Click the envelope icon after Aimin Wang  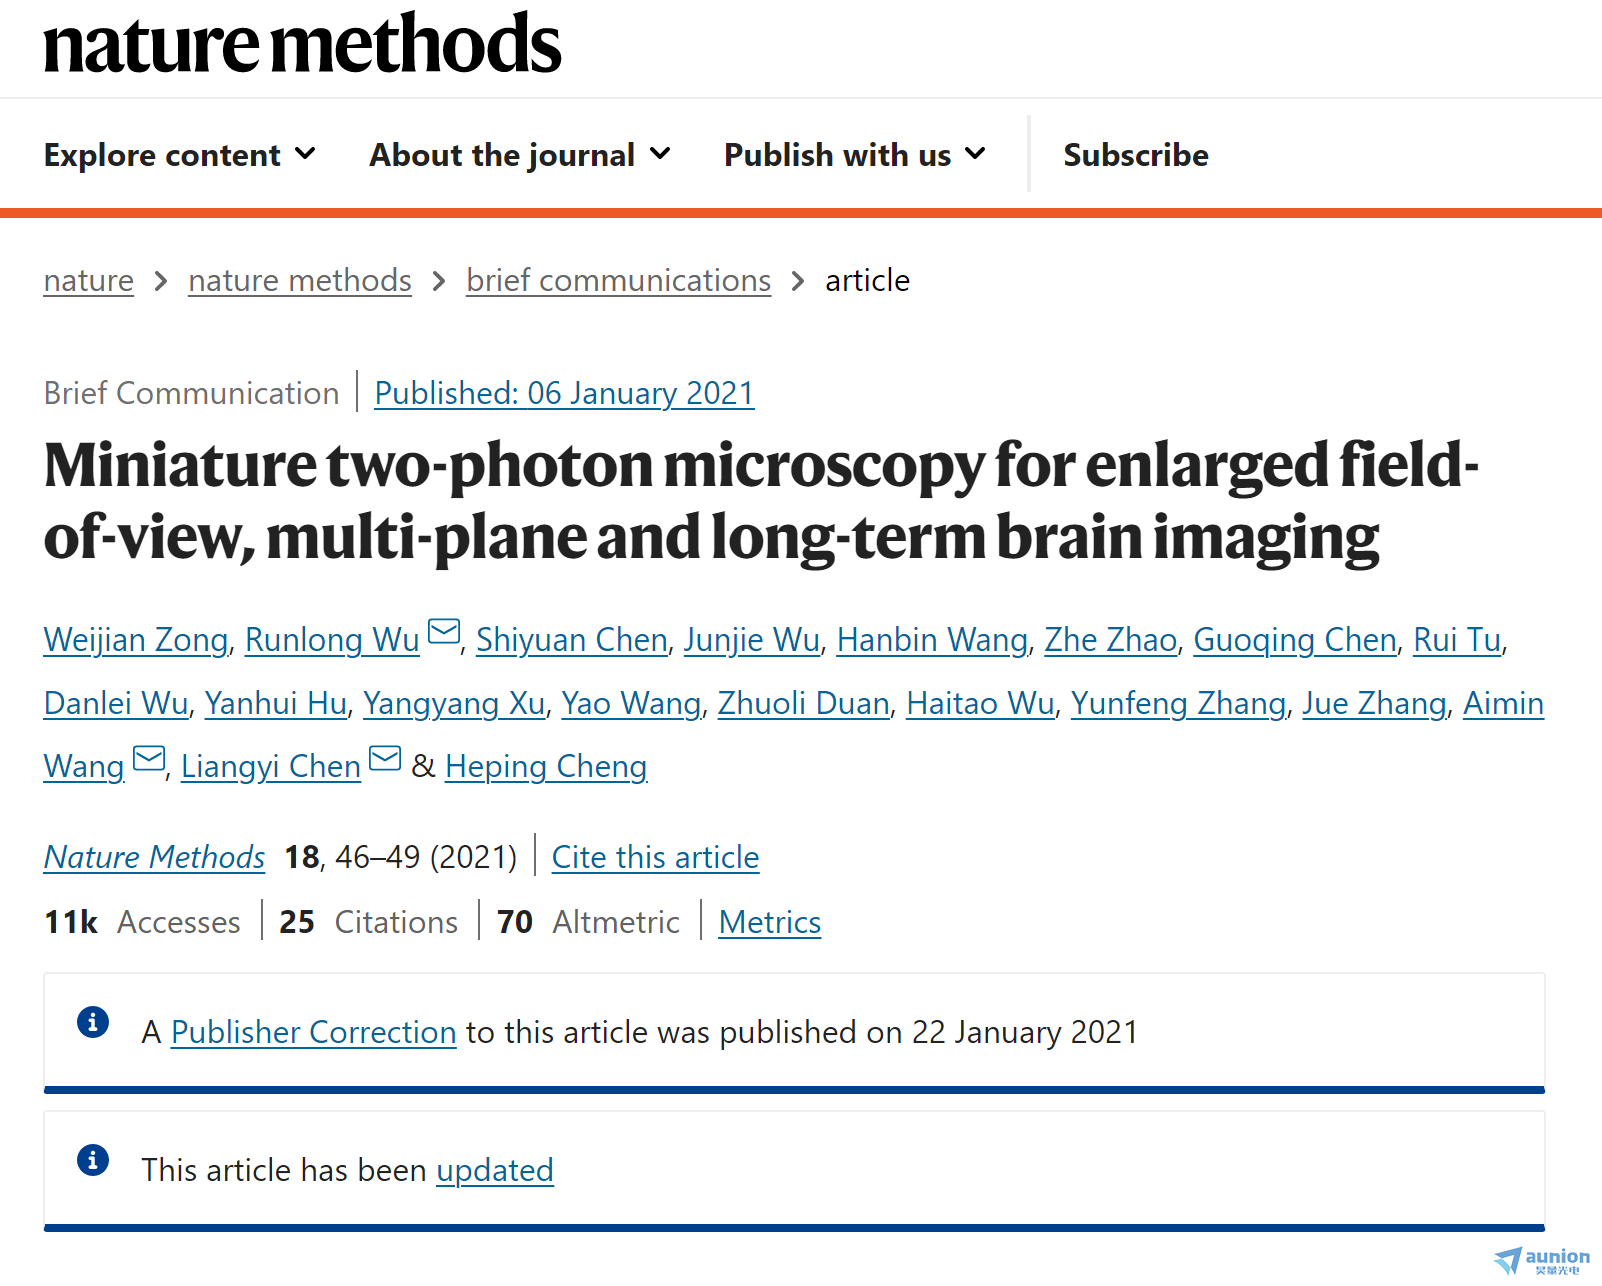(149, 759)
